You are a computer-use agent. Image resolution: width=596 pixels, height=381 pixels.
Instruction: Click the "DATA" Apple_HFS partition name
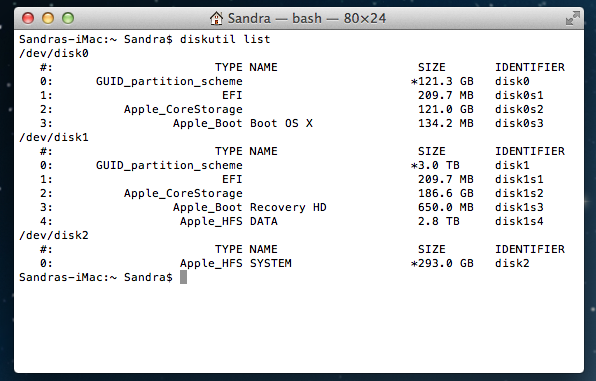coord(264,221)
